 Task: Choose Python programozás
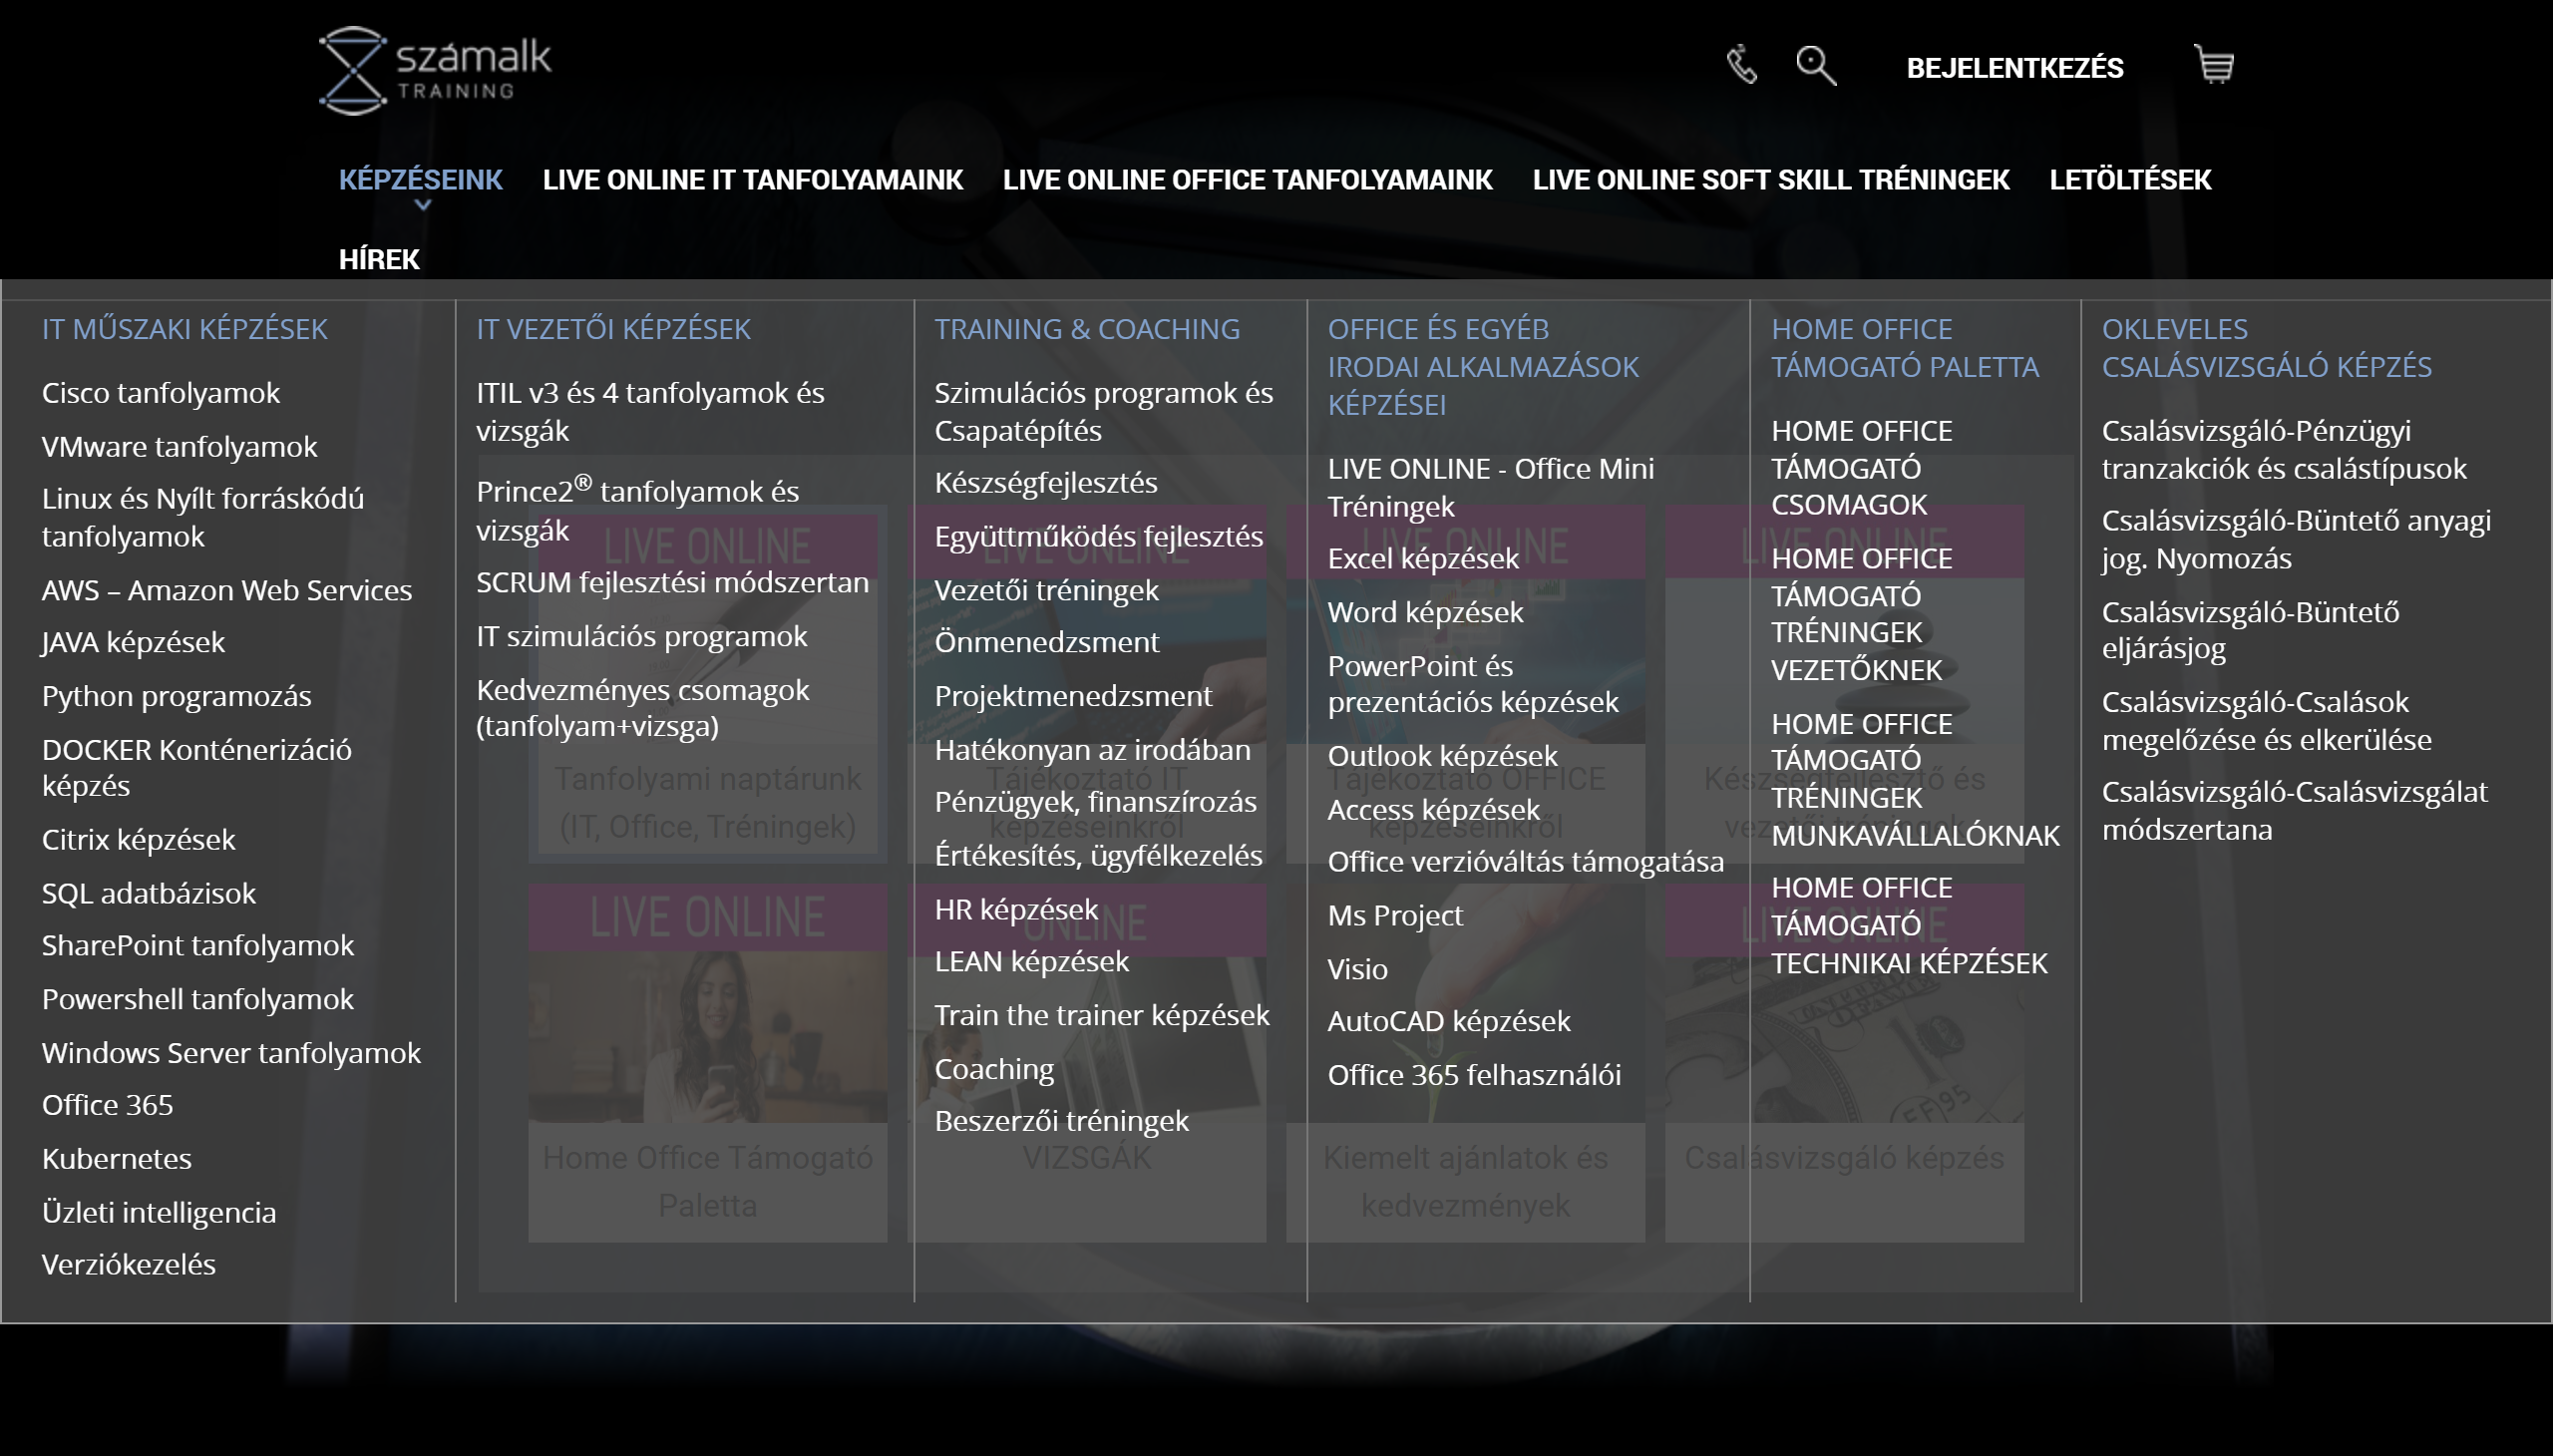(177, 697)
